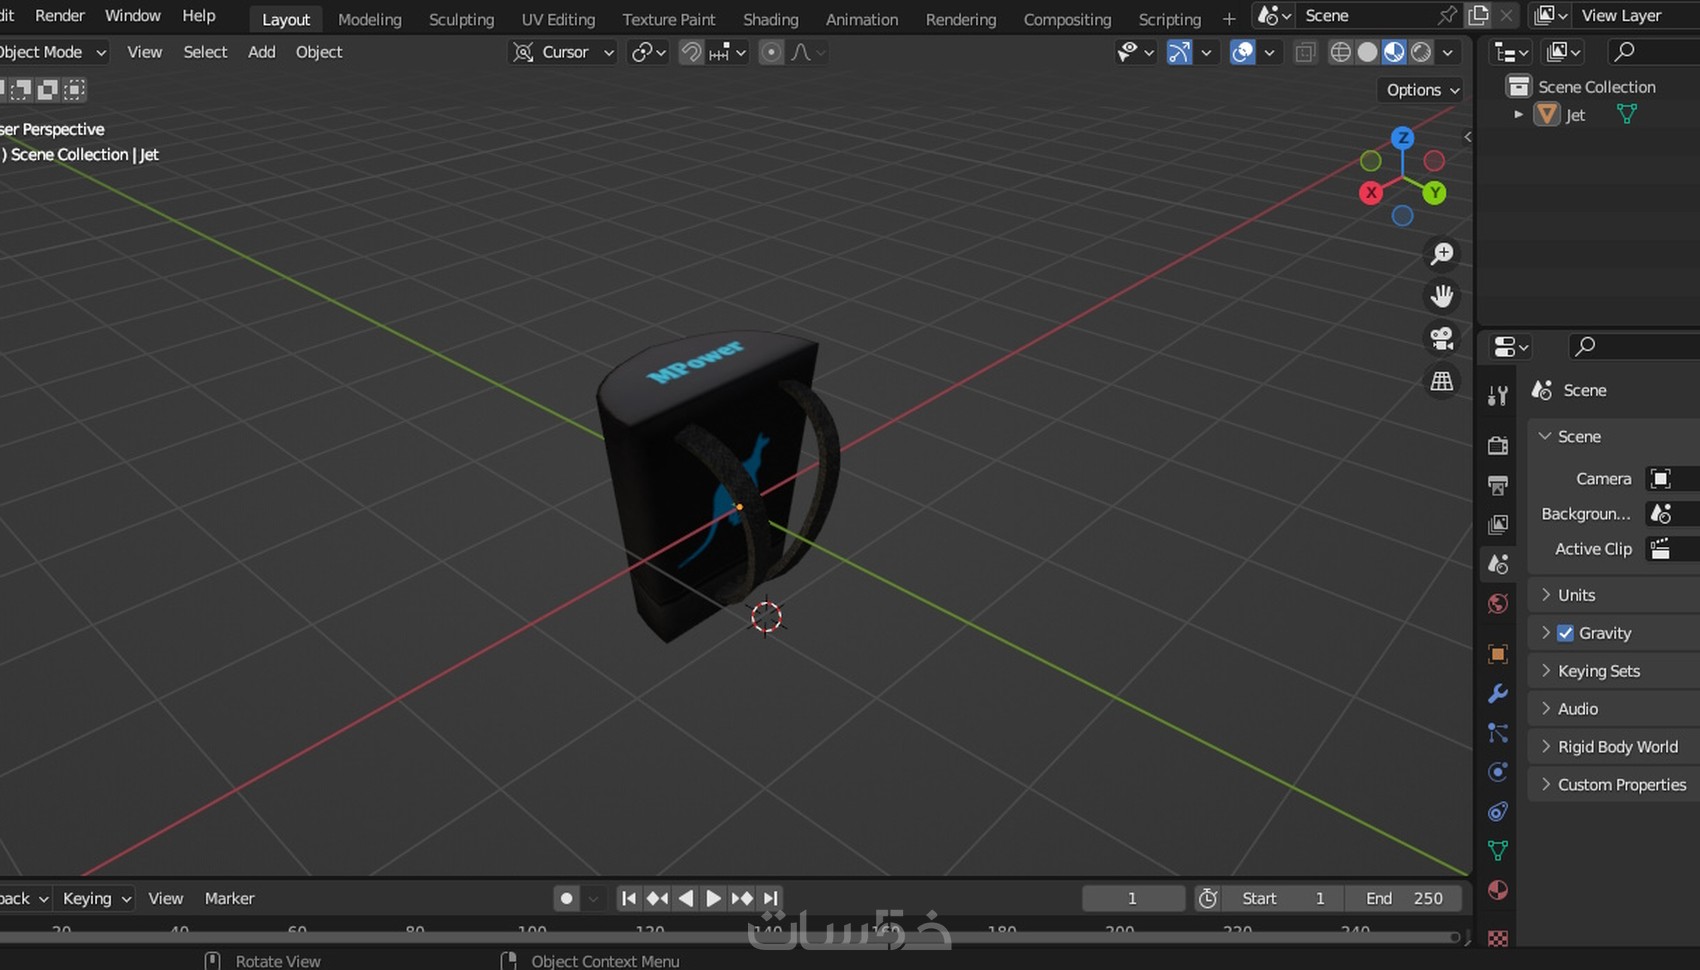The width and height of the screenshot is (1700, 970).
Task: Open the Object Constraint properties tab
Action: click(1498, 811)
